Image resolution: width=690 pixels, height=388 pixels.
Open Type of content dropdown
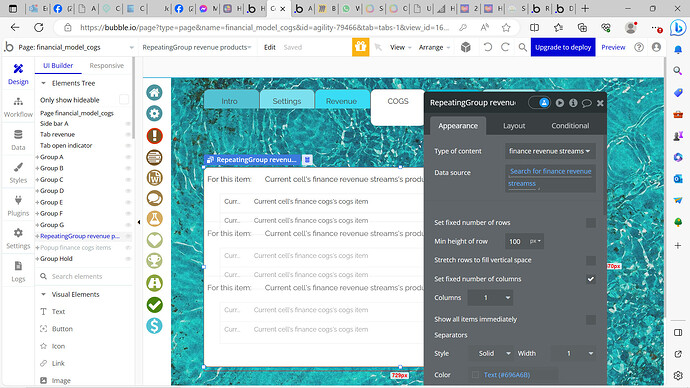pos(550,151)
